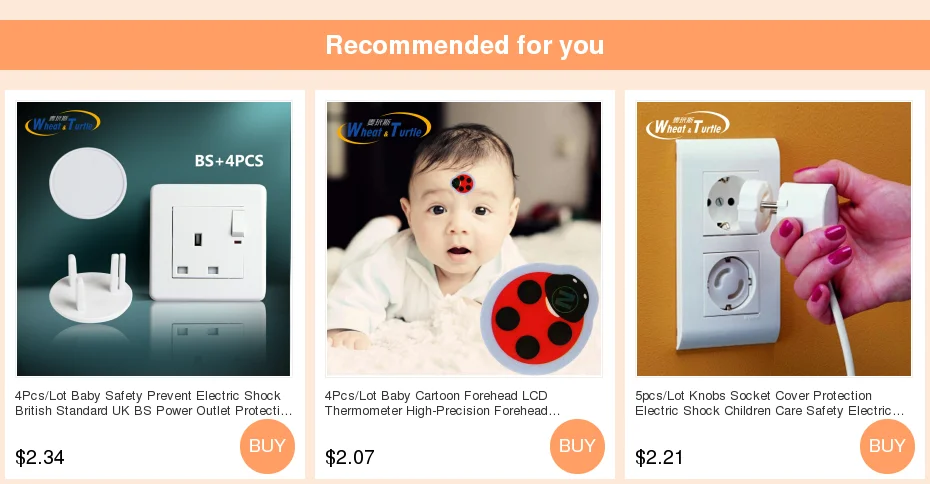This screenshot has width=930, height=484.
Task: Click BUY button for $2.07 forehead thermometer
Action: (577, 446)
